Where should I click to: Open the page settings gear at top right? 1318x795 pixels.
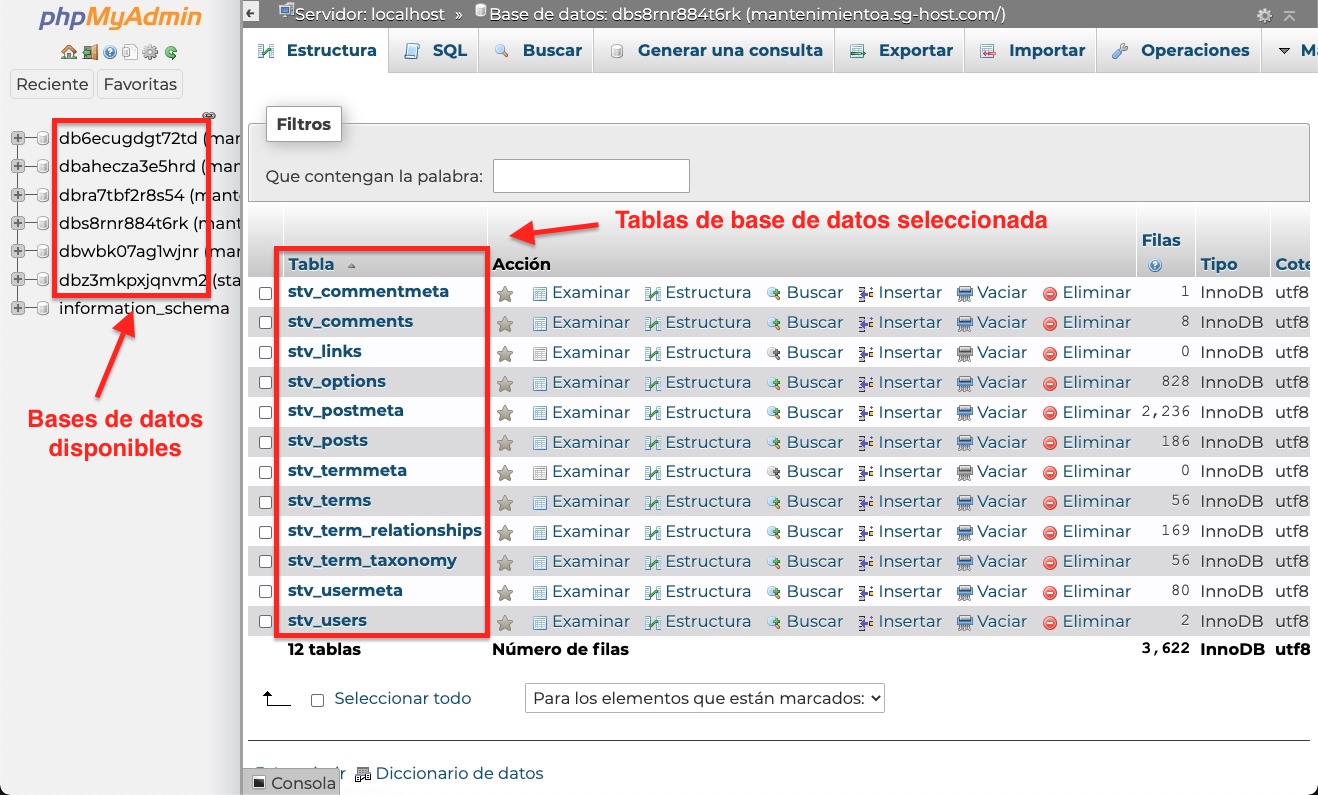(1264, 15)
